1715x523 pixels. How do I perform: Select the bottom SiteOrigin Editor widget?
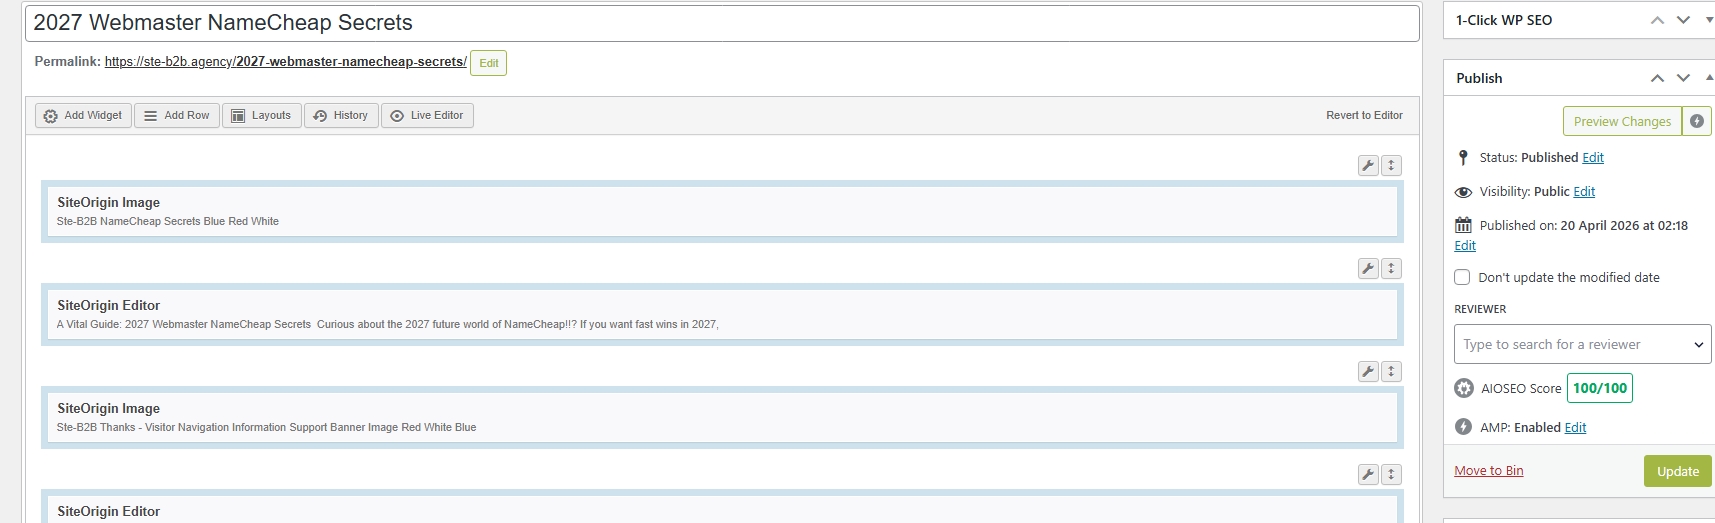click(722, 509)
